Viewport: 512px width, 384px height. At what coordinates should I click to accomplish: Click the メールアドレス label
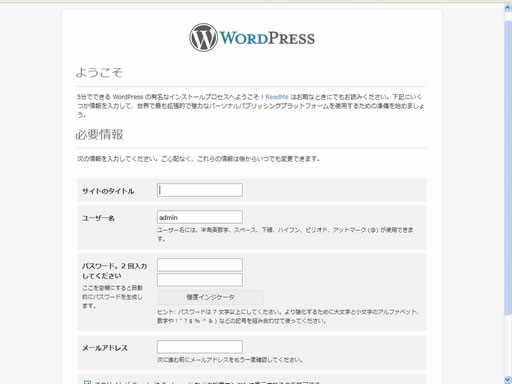point(105,348)
